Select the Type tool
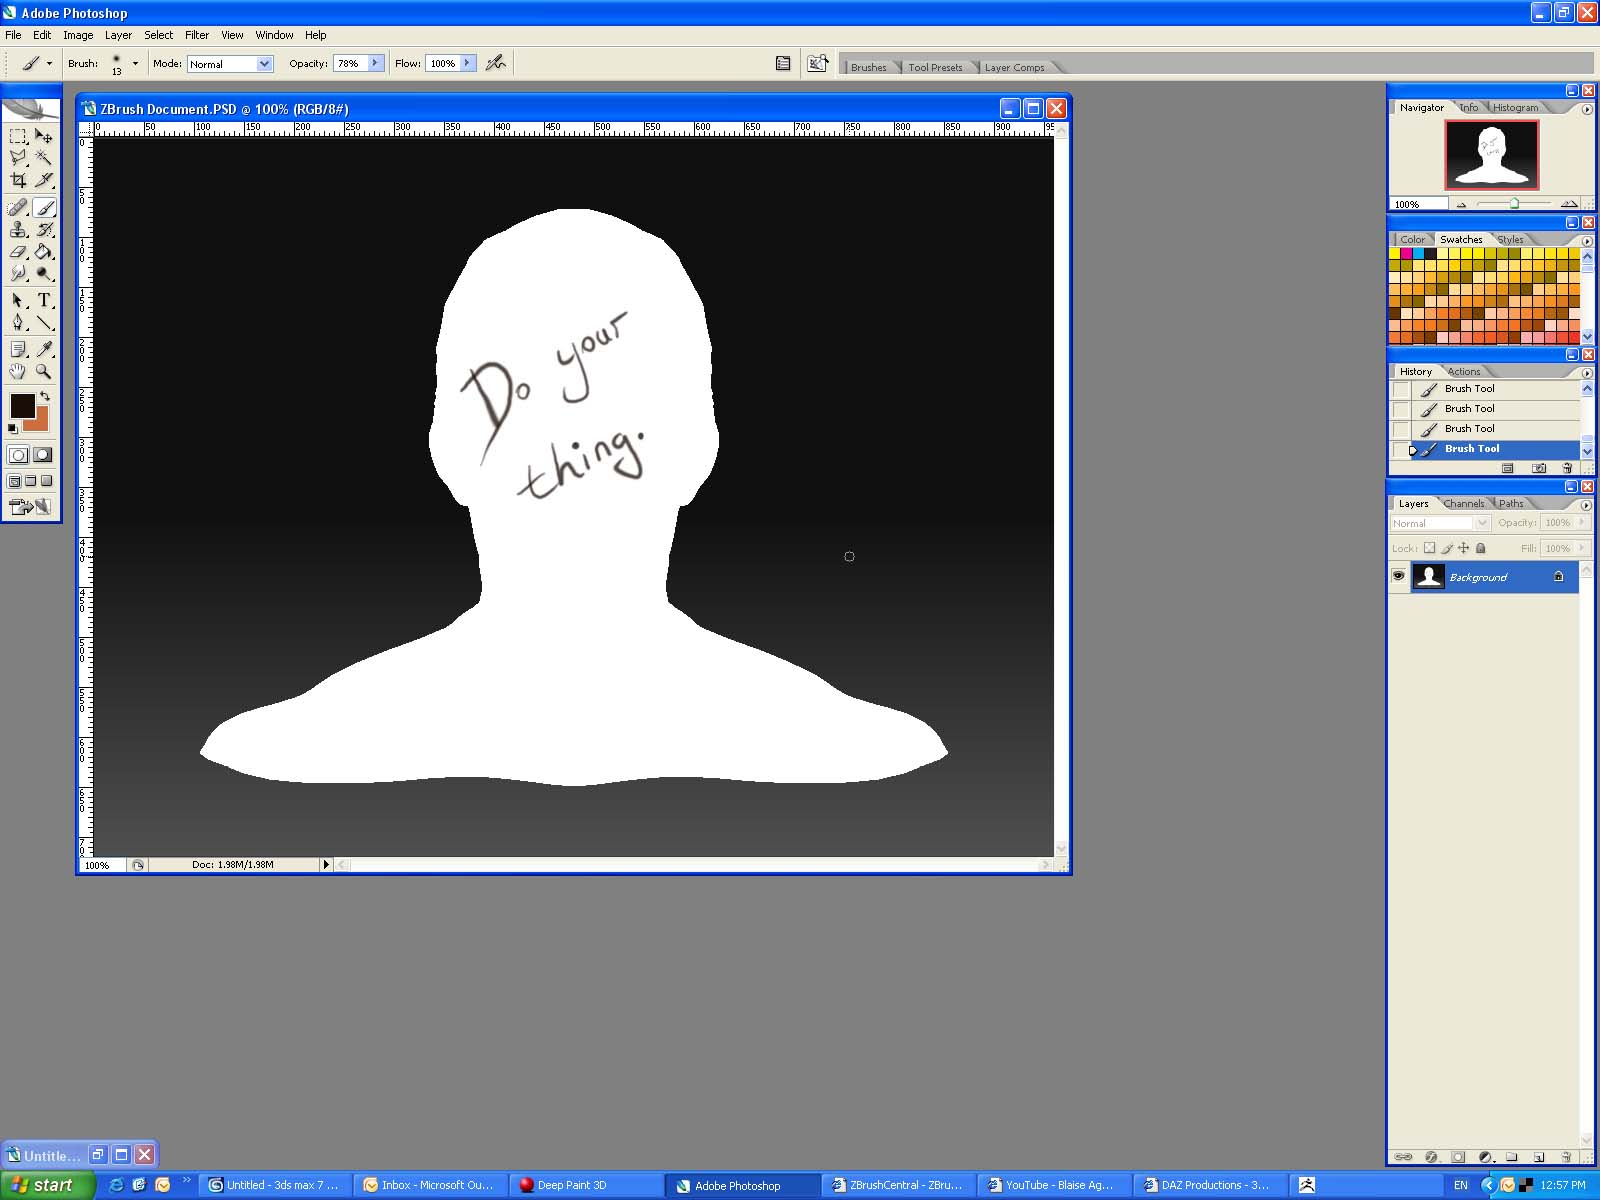1600x1200 pixels. (44, 300)
